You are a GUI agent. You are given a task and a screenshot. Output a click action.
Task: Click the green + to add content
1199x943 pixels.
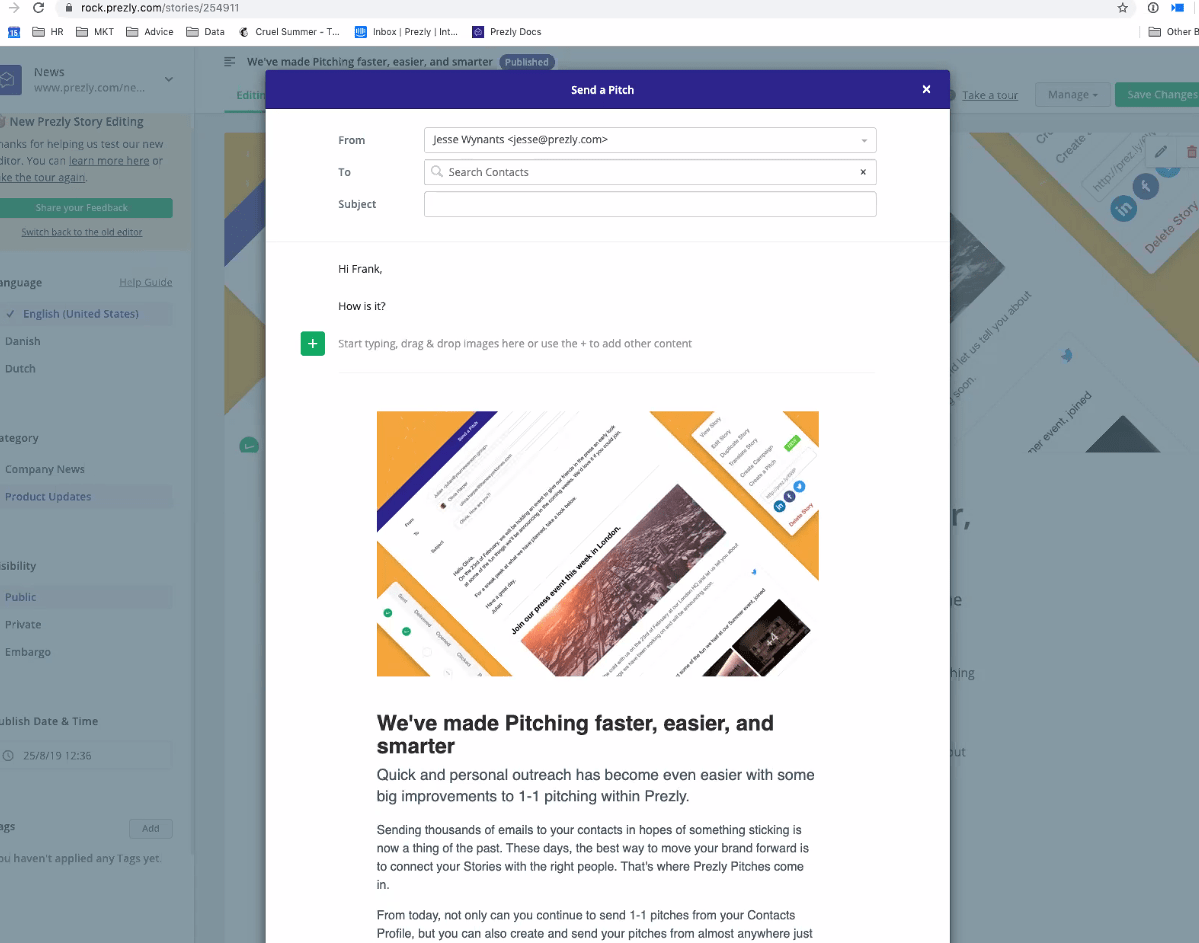coord(312,343)
